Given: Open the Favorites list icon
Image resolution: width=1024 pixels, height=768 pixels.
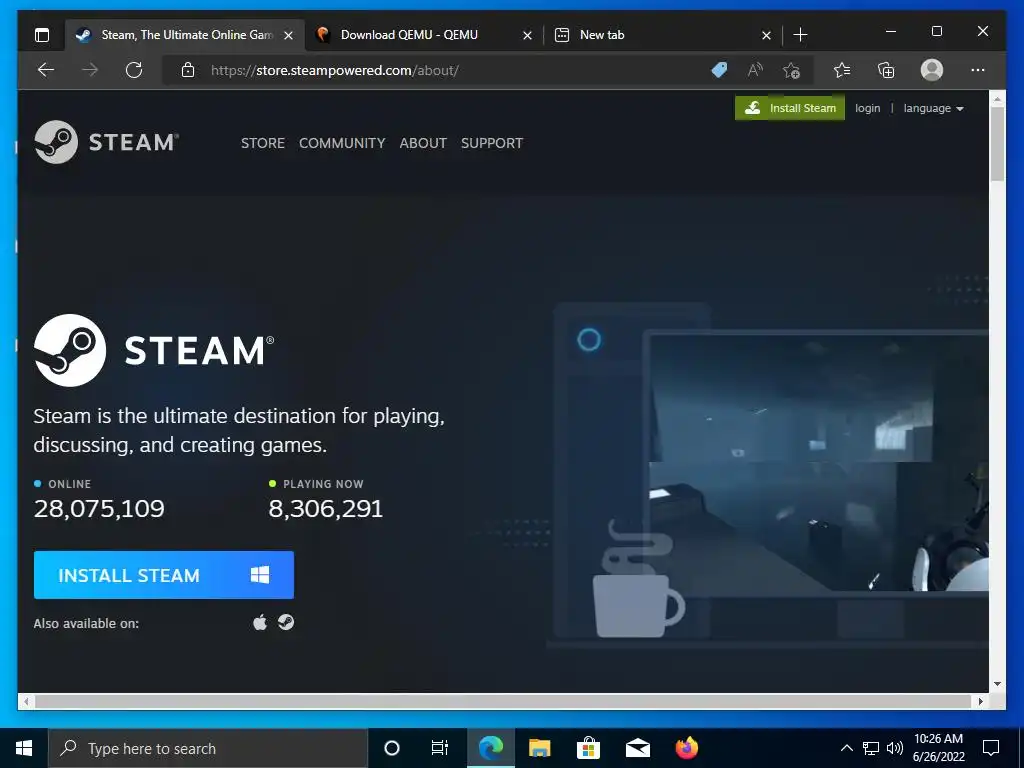Looking at the screenshot, I should [x=842, y=70].
